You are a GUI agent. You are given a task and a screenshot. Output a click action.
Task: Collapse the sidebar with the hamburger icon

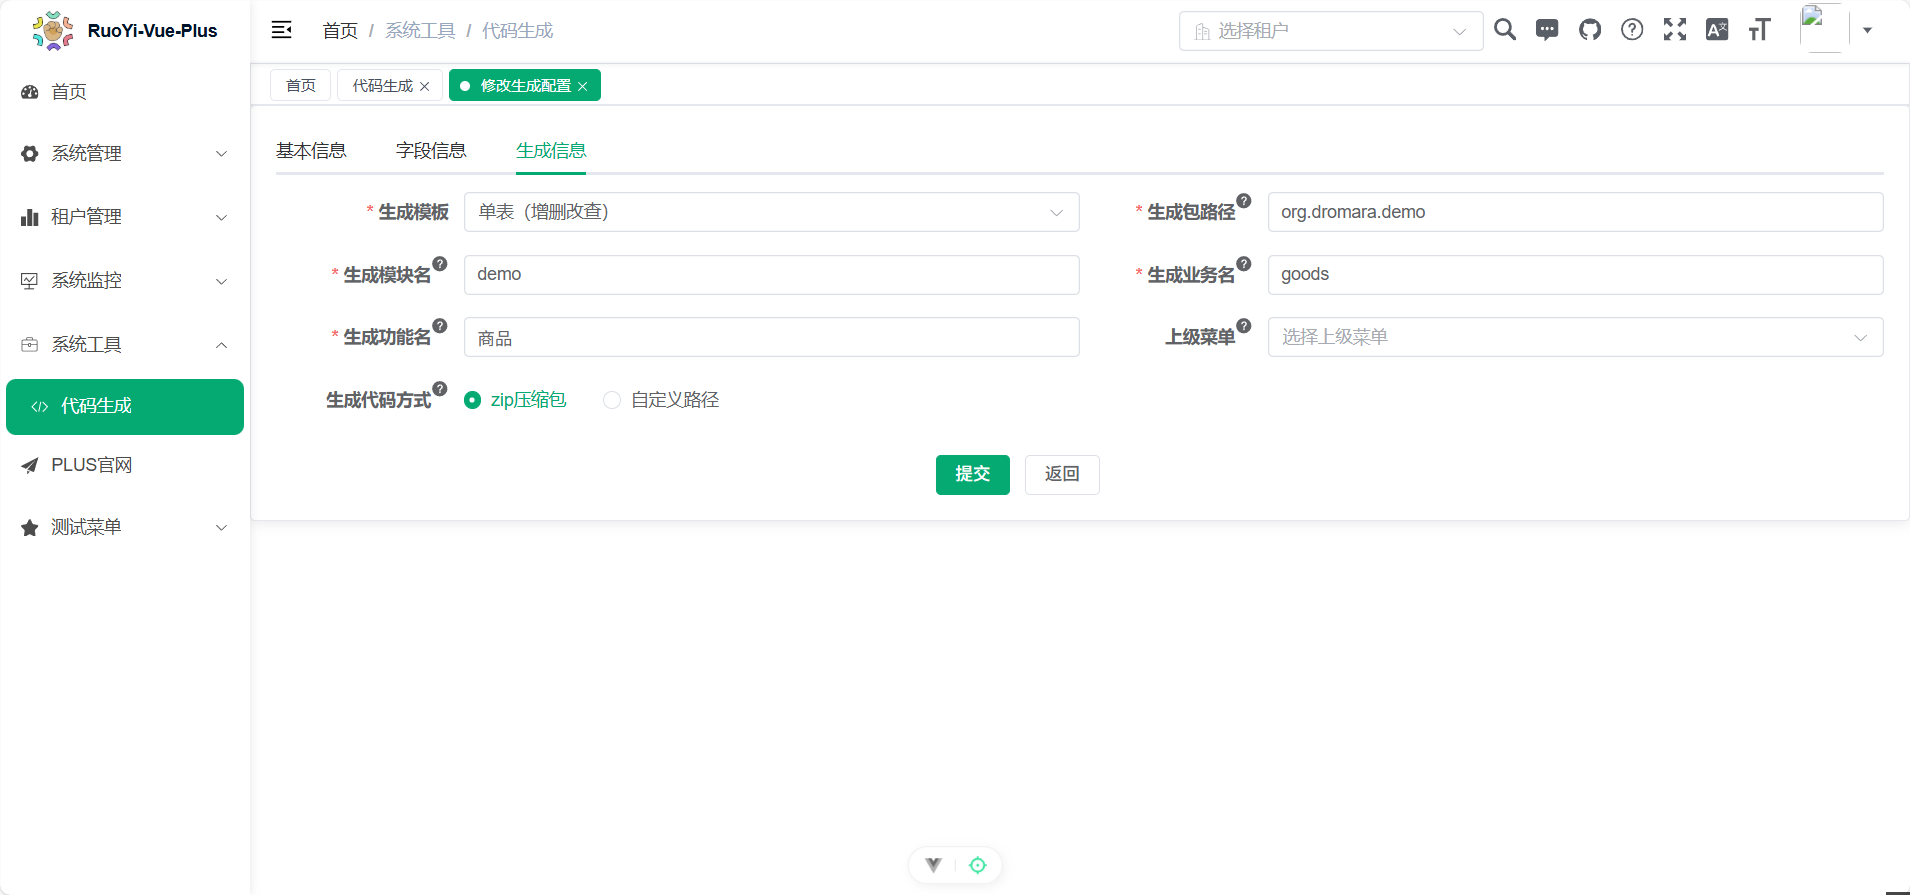tap(282, 30)
